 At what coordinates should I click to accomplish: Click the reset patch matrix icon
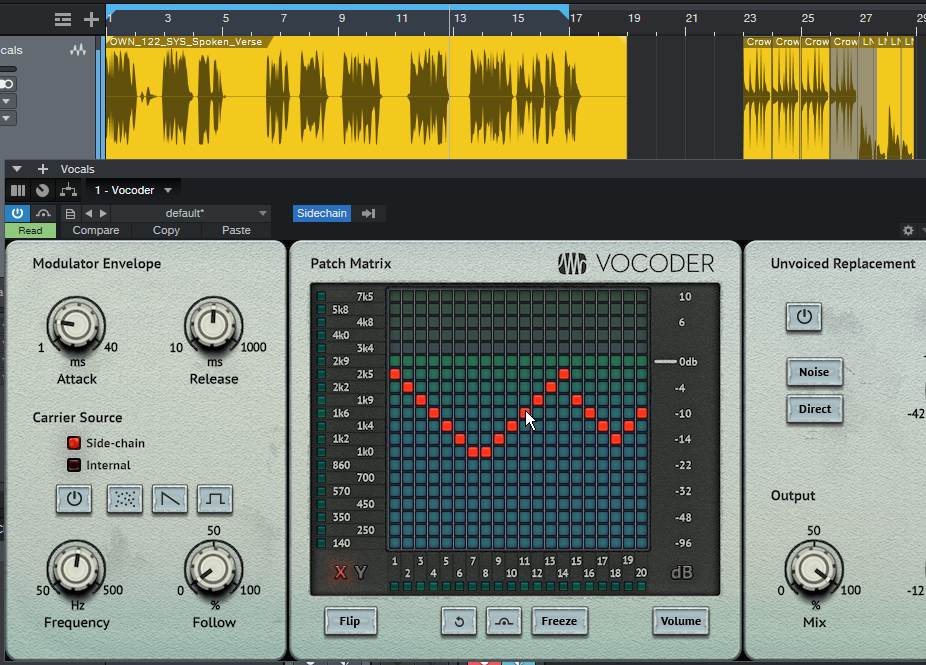[x=459, y=621]
